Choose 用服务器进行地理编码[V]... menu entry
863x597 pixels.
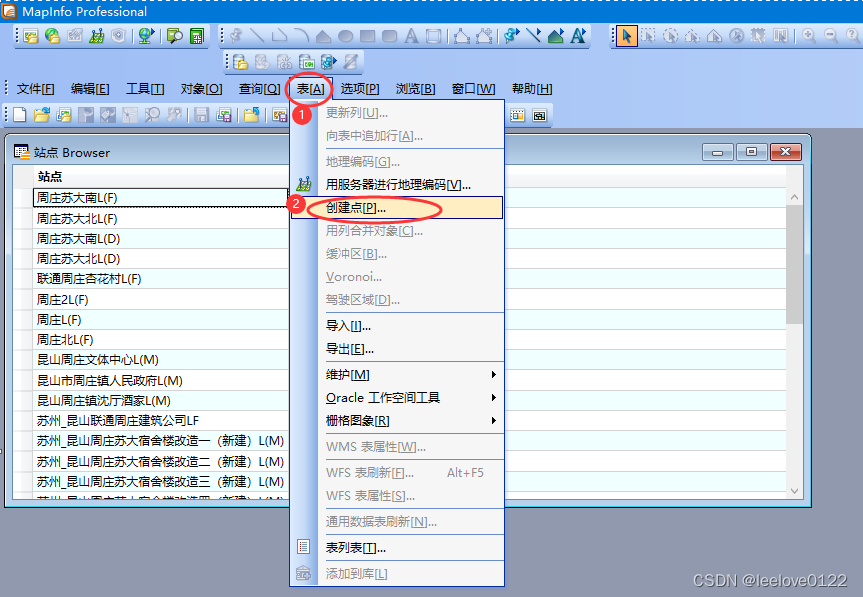397,185
